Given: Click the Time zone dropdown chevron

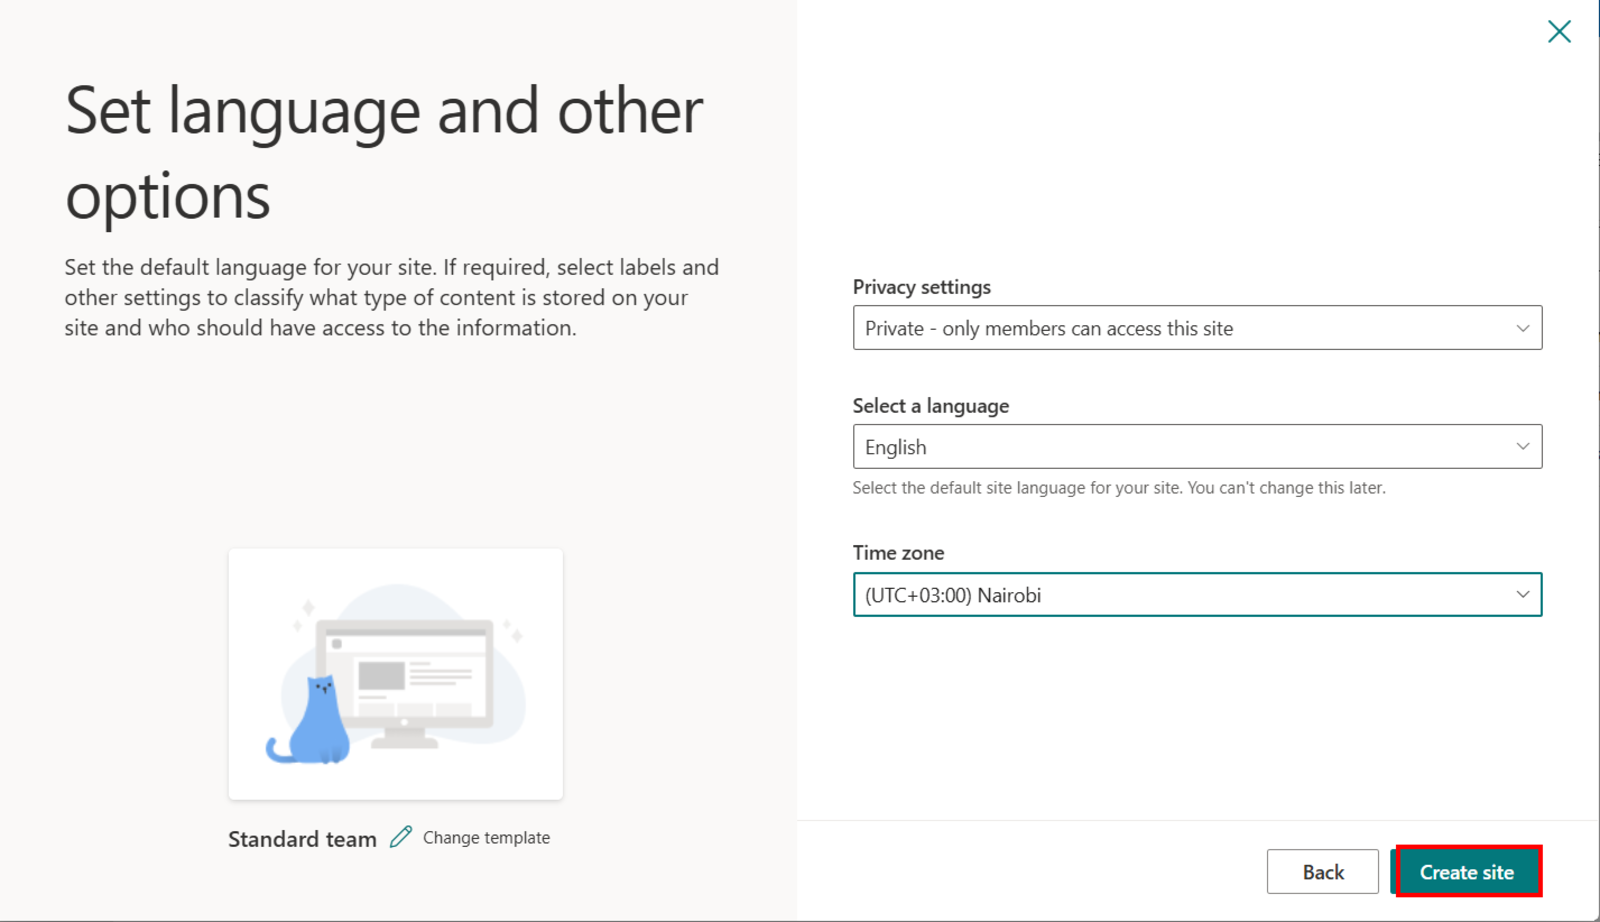Looking at the screenshot, I should click(1522, 594).
